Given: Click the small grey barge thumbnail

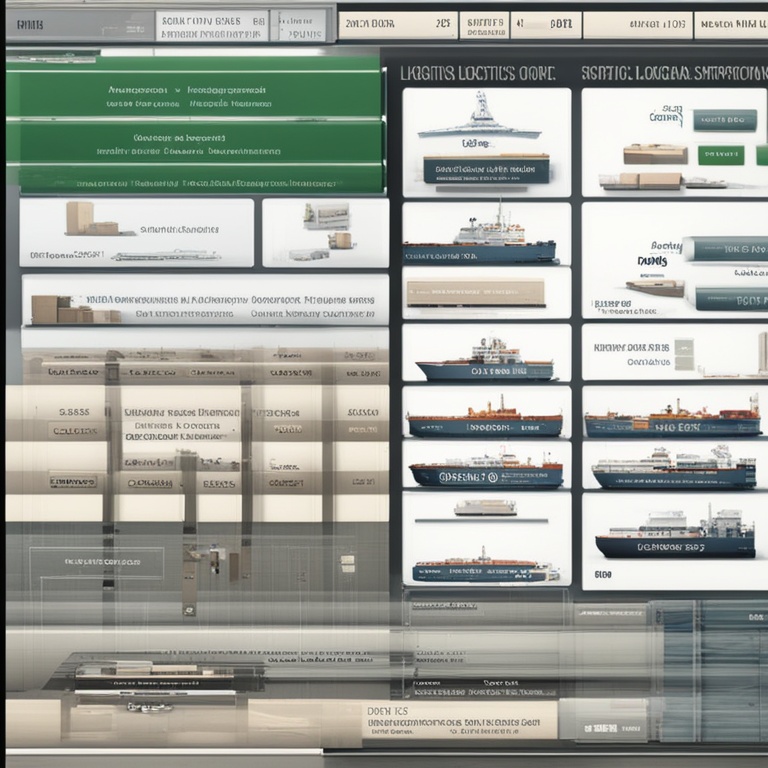Looking at the screenshot, I should click(485, 508).
